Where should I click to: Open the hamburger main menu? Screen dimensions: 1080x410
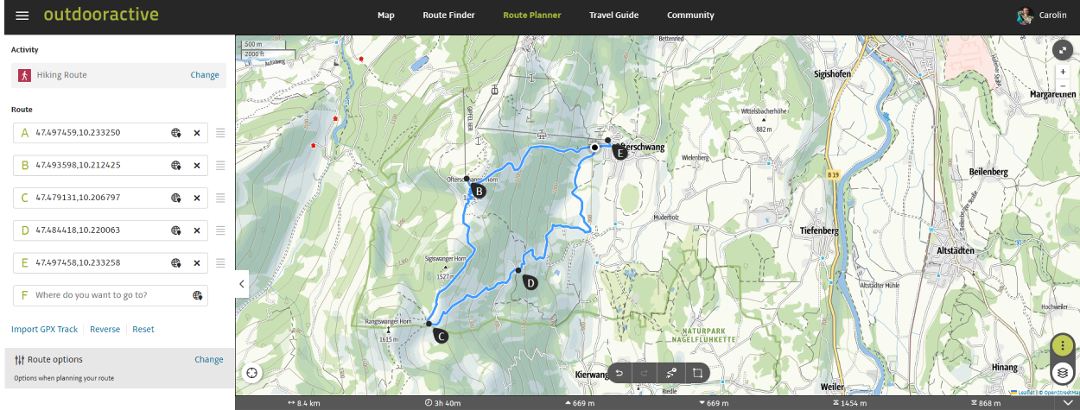[22, 15]
